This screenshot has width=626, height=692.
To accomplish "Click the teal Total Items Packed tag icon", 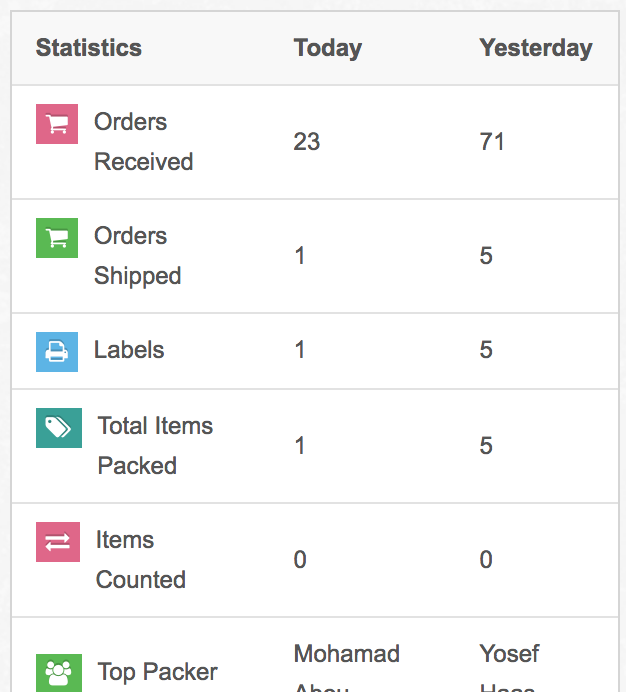I will 57,428.
